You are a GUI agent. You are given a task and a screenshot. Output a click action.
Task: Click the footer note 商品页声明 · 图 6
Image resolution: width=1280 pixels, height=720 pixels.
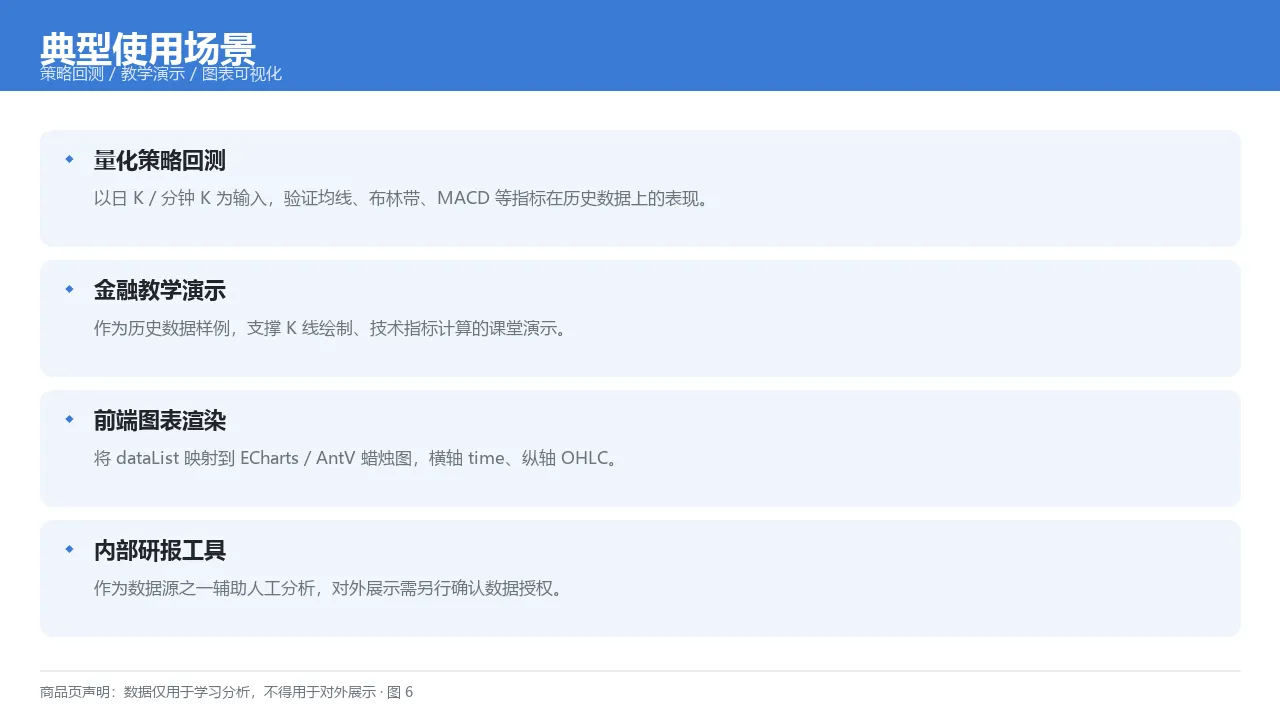[227, 692]
